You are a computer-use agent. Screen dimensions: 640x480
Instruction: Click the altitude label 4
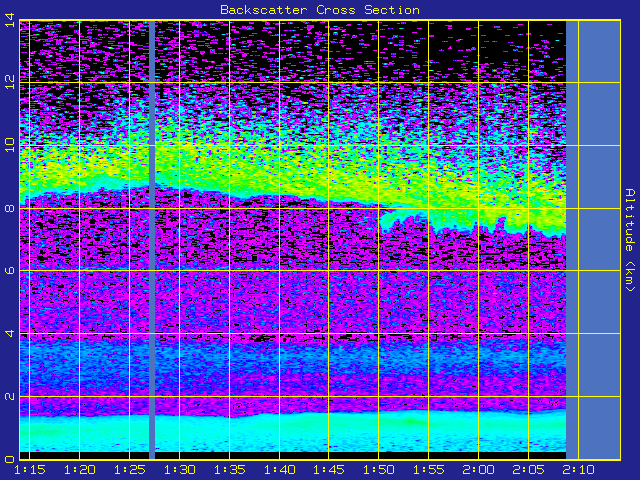pos(10,333)
